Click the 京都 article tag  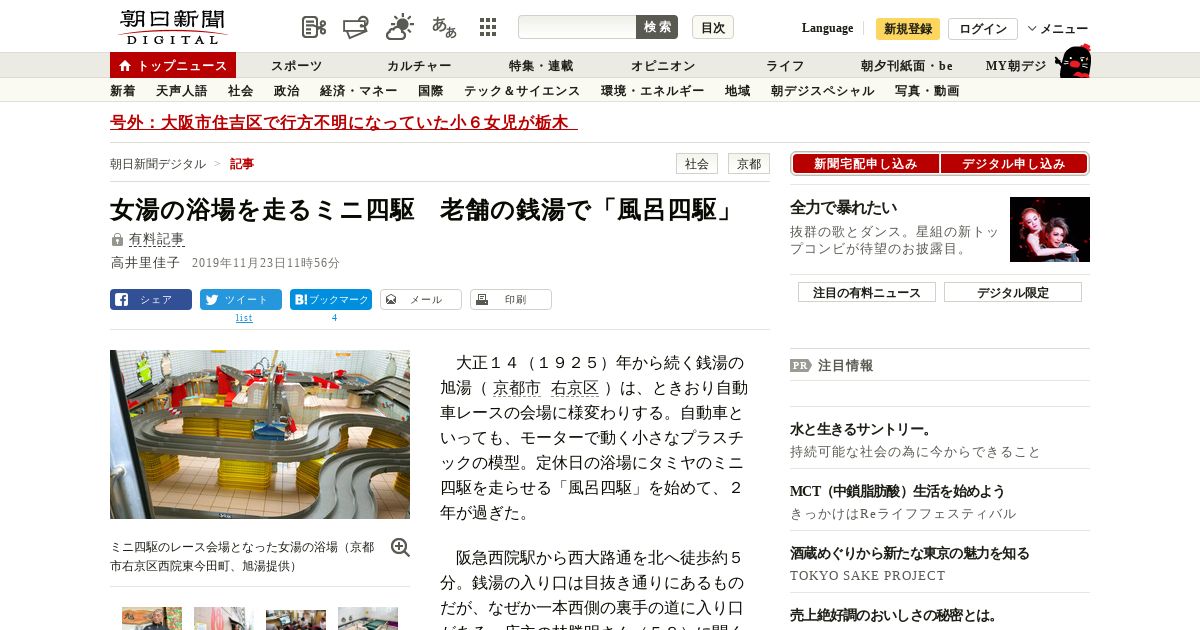coord(749,163)
